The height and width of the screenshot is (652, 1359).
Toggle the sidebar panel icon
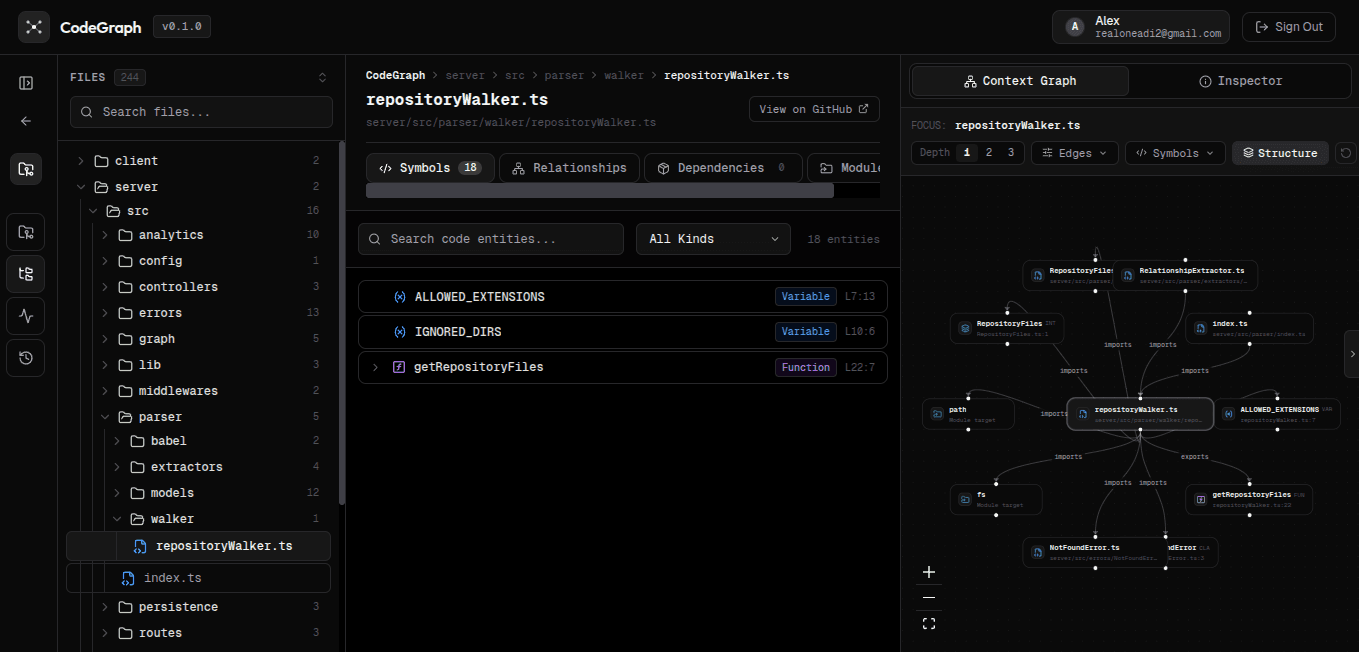(26, 83)
